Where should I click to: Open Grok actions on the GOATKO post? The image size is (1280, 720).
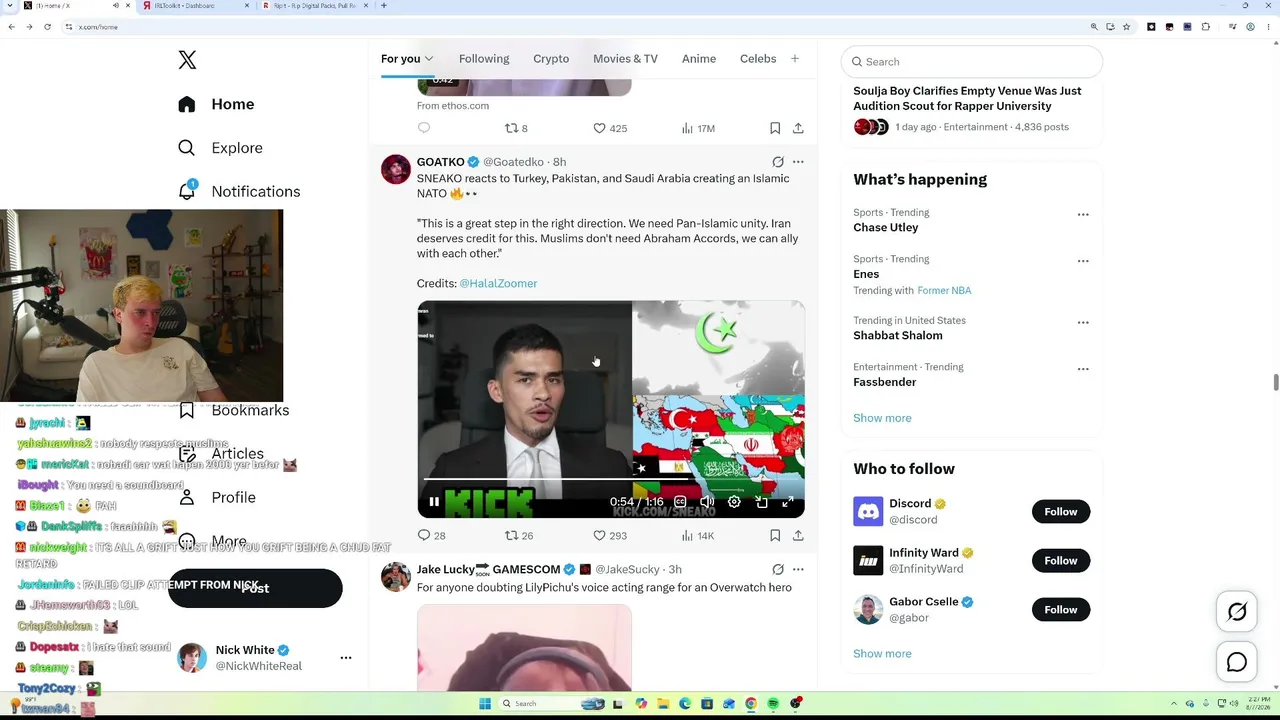[x=778, y=162]
